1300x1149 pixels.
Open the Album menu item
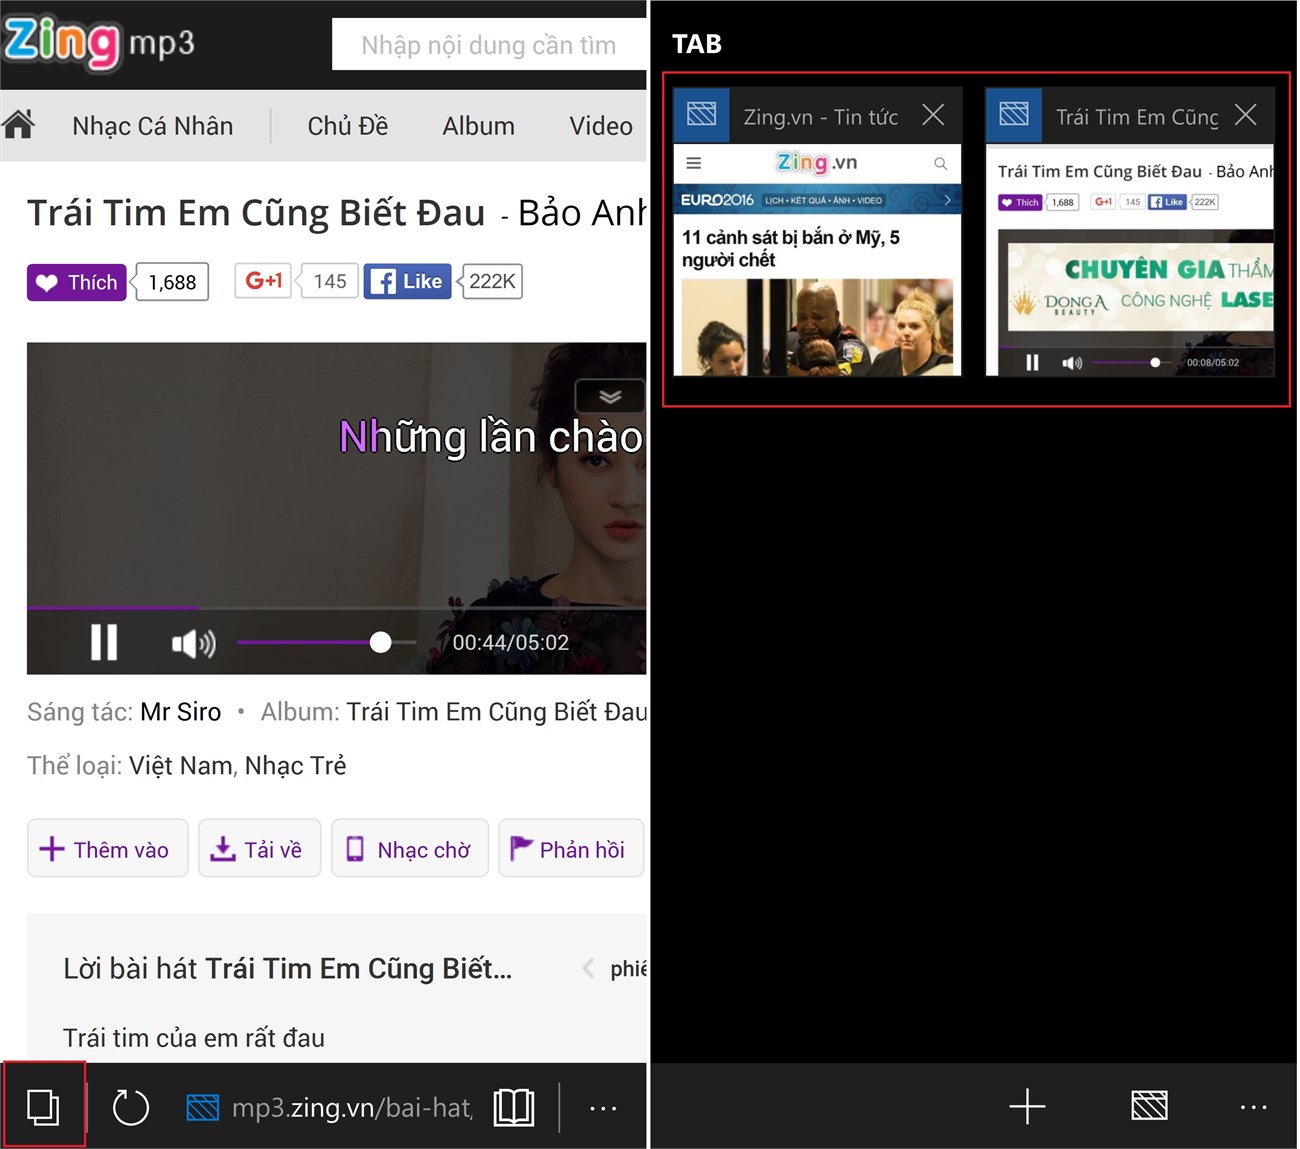(x=479, y=126)
